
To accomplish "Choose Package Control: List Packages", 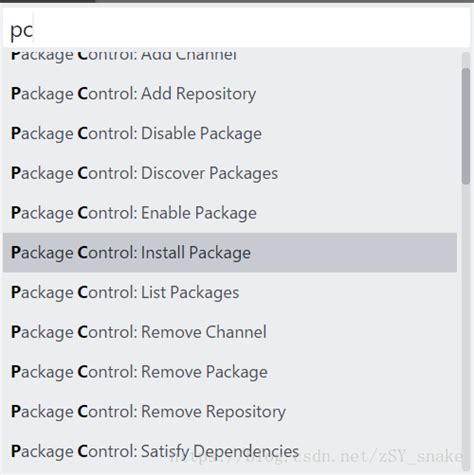I will point(230,292).
